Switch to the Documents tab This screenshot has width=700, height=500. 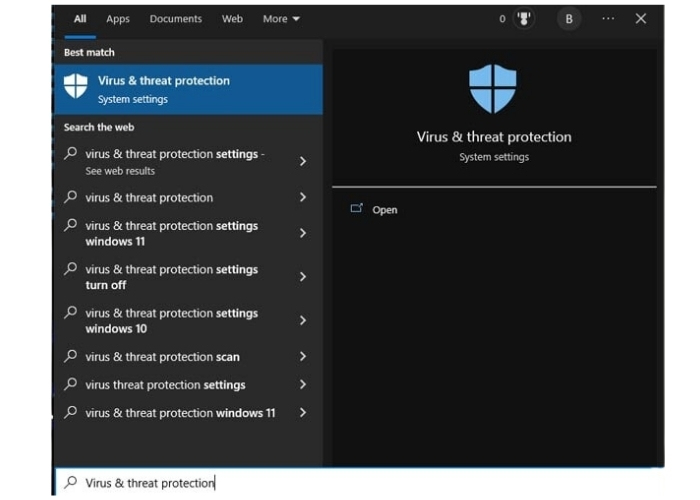175,19
